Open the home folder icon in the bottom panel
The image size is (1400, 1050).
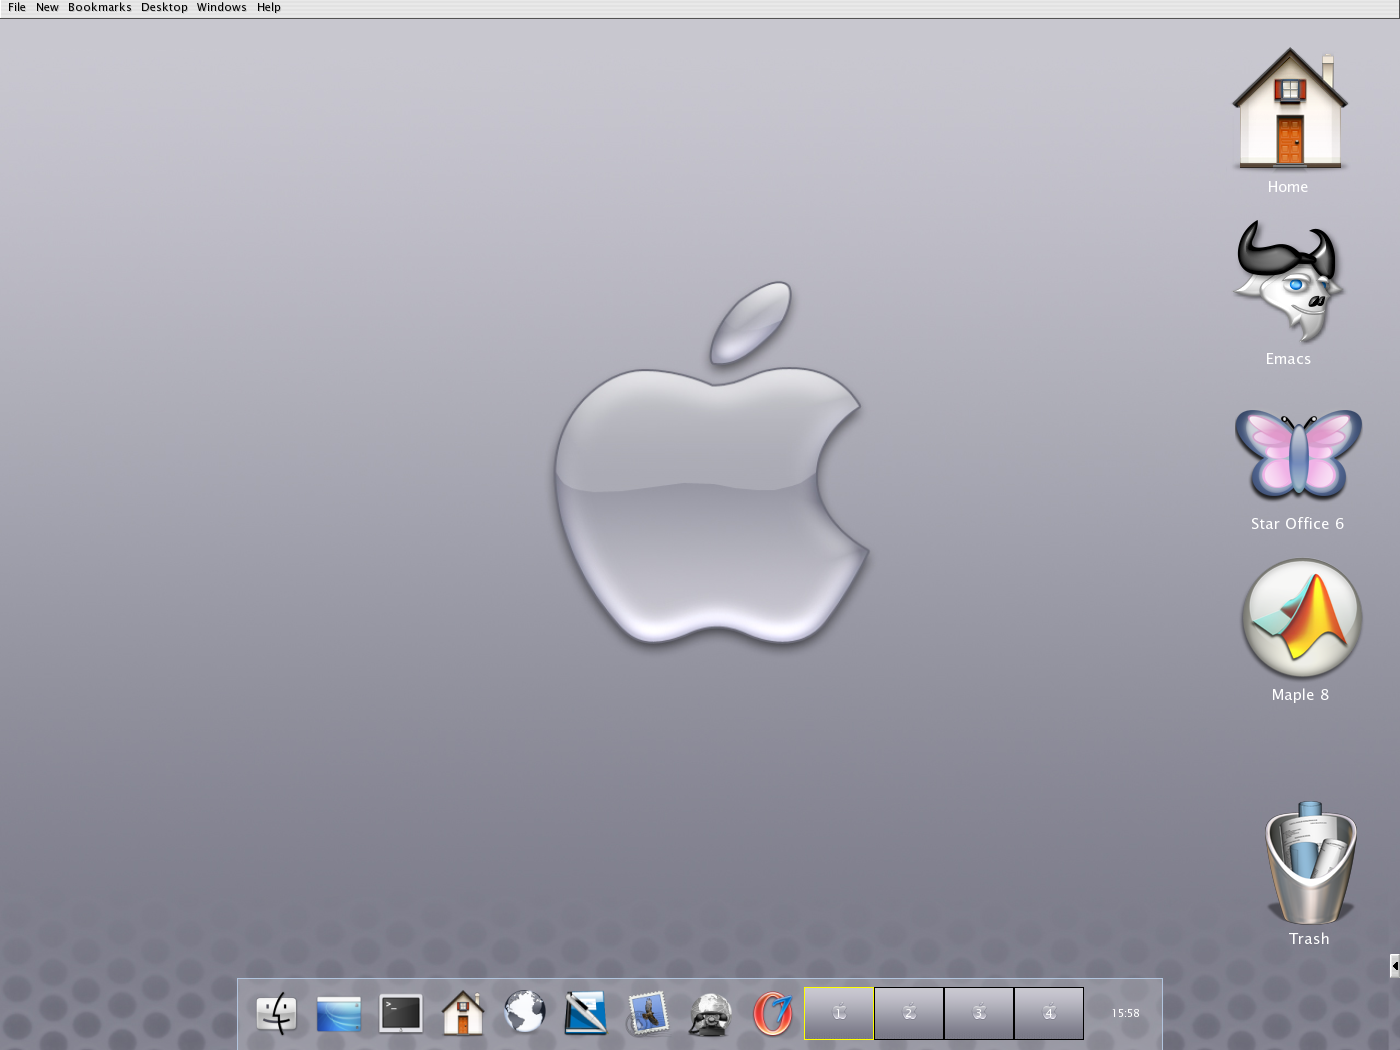463,1012
